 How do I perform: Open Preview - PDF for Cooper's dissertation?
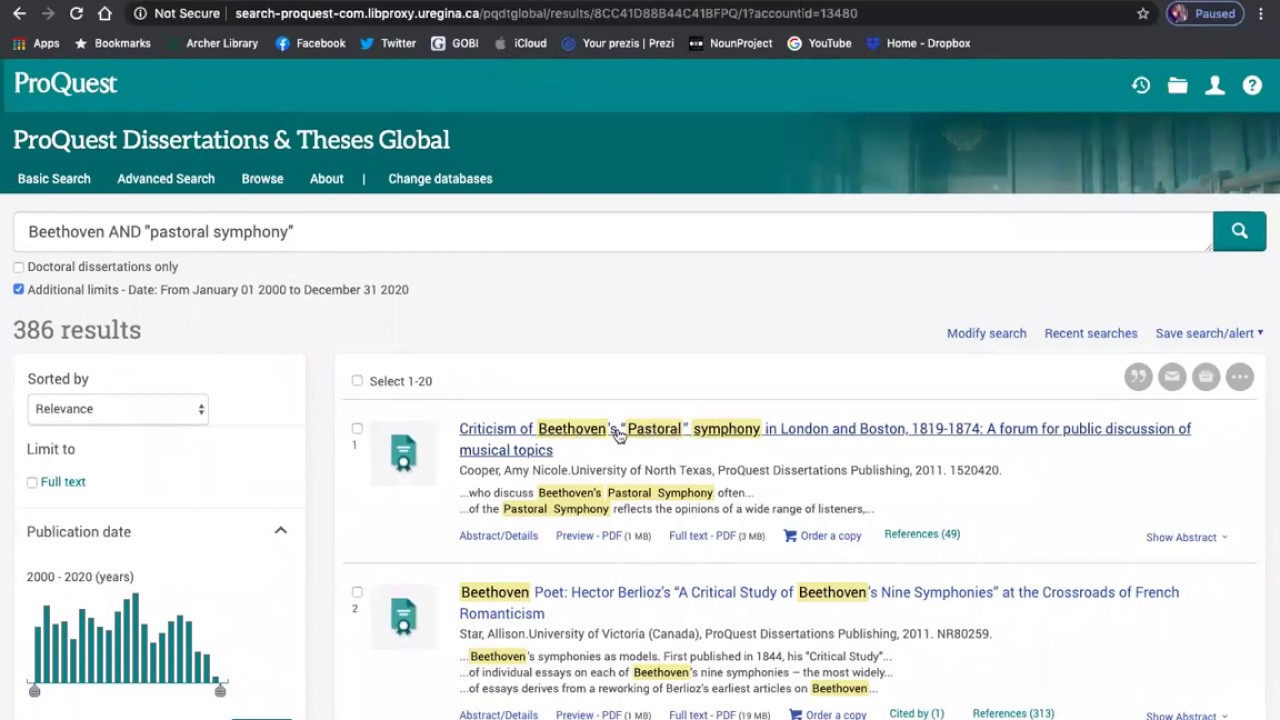coord(603,536)
